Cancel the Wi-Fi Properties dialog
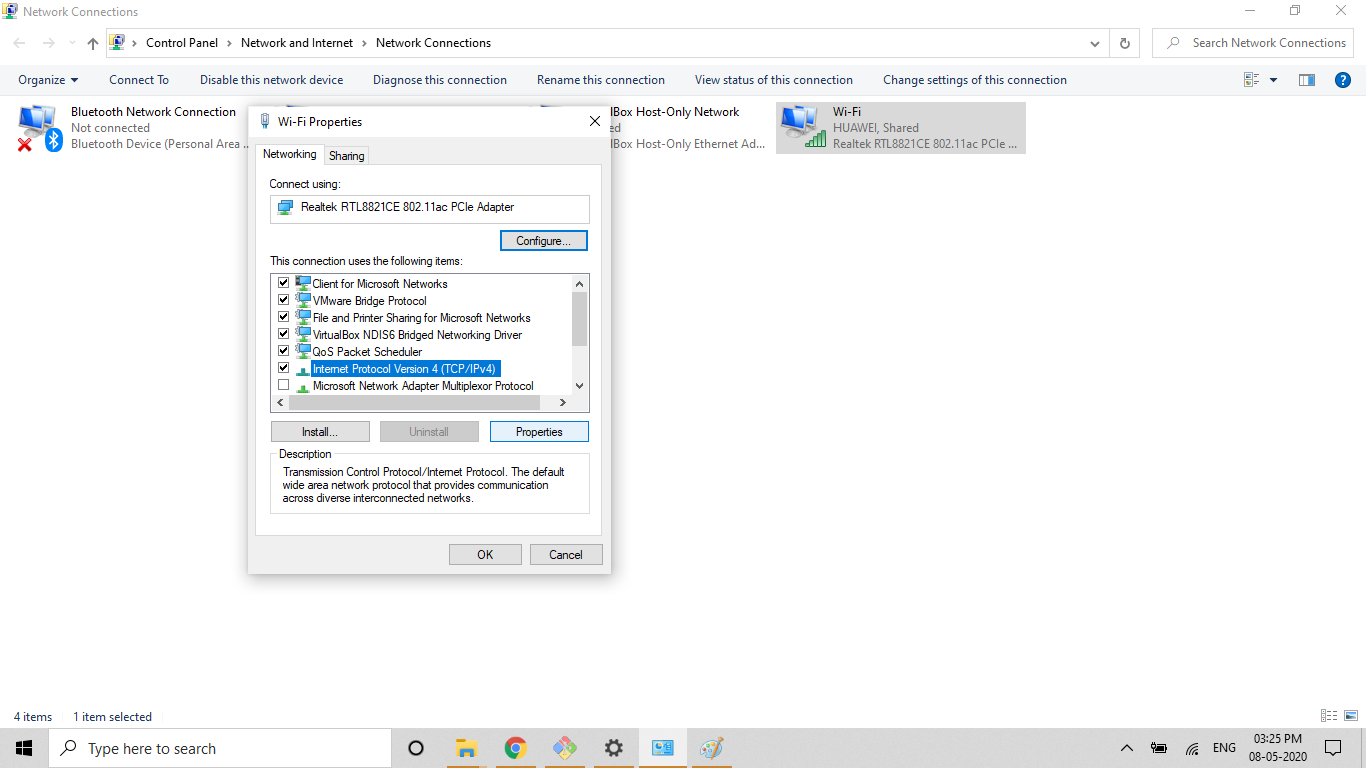Image resolution: width=1366 pixels, height=768 pixels. click(x=566, y=554)
